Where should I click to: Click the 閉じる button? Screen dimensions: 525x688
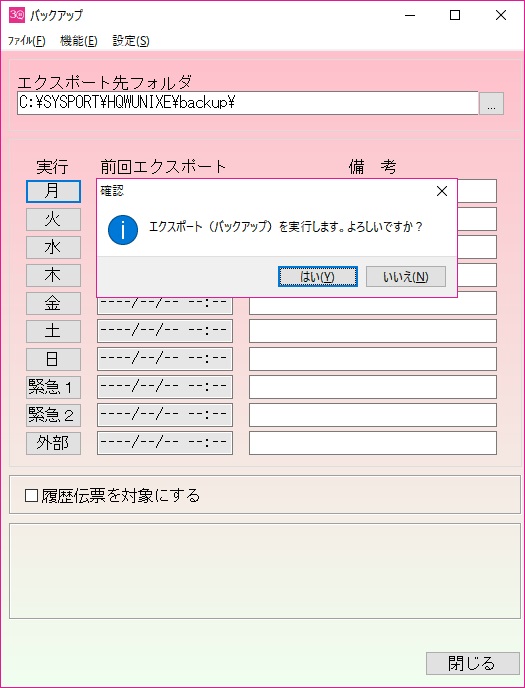pyautogui.click(x=472, y=663)
